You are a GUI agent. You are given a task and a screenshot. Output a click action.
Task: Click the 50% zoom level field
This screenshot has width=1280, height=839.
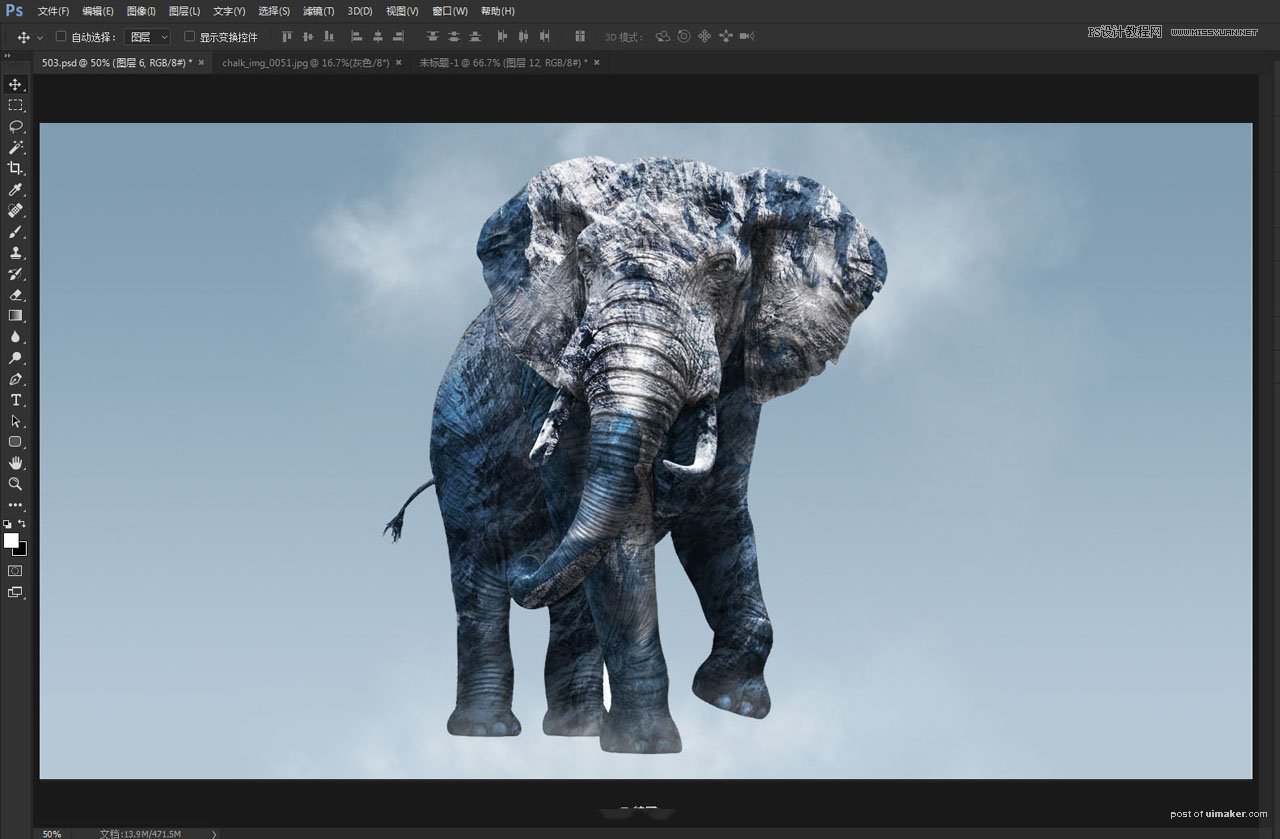point(52,833)
